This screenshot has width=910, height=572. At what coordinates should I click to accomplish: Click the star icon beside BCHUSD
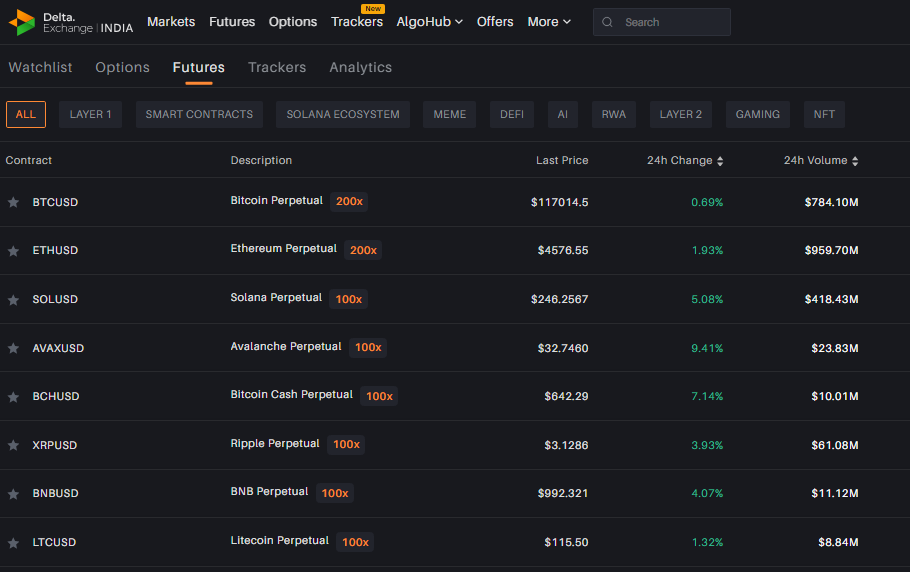(x=13, y=397)
